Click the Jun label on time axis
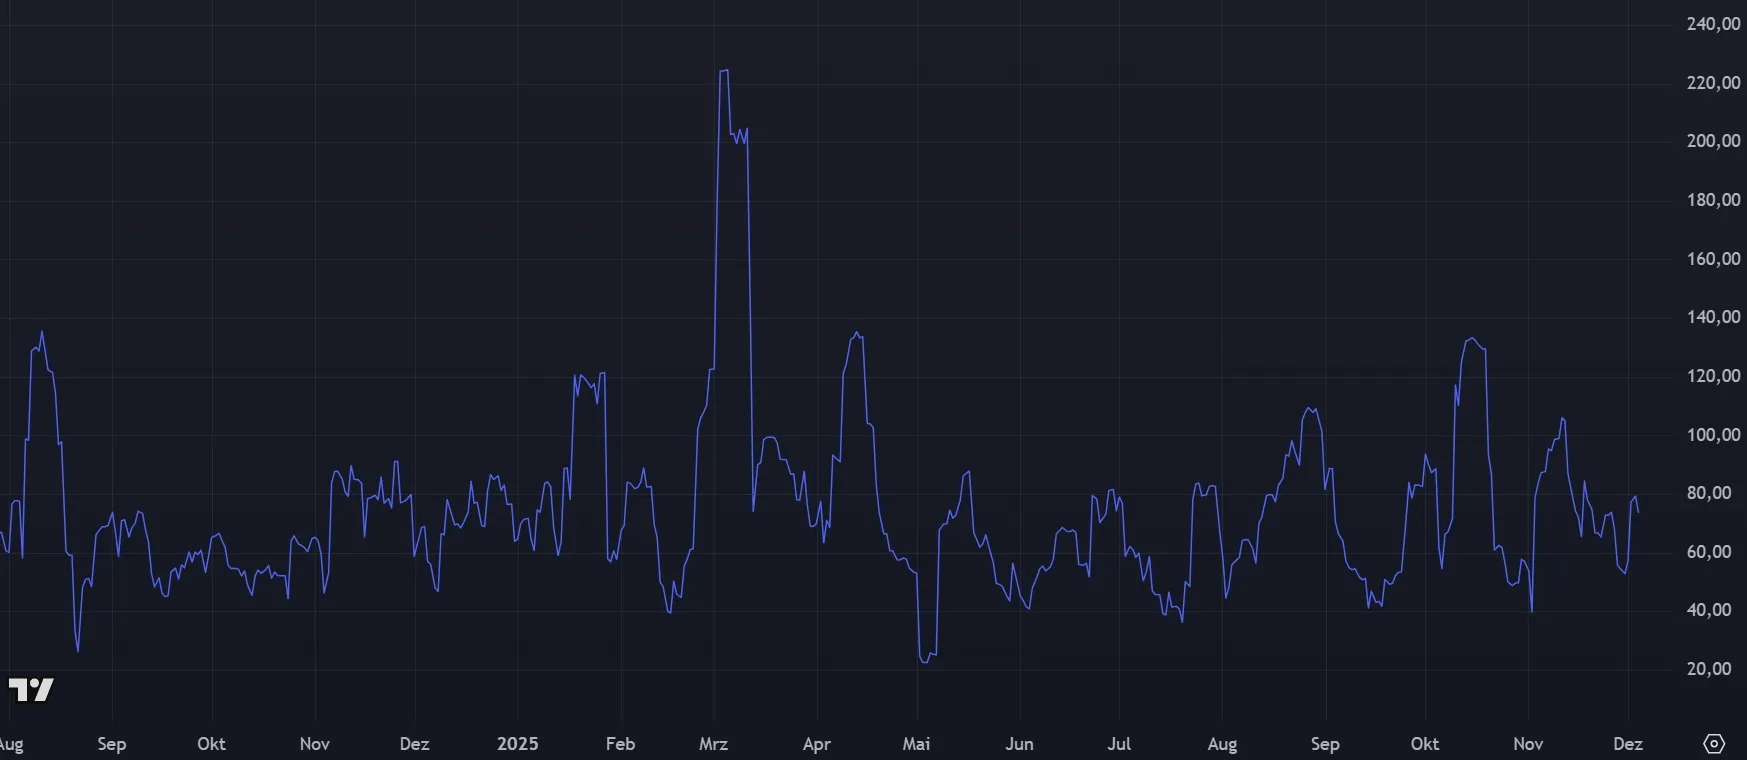Image resolution: width=1747 pixels, height=760 pixels. tap(1019, 744)
